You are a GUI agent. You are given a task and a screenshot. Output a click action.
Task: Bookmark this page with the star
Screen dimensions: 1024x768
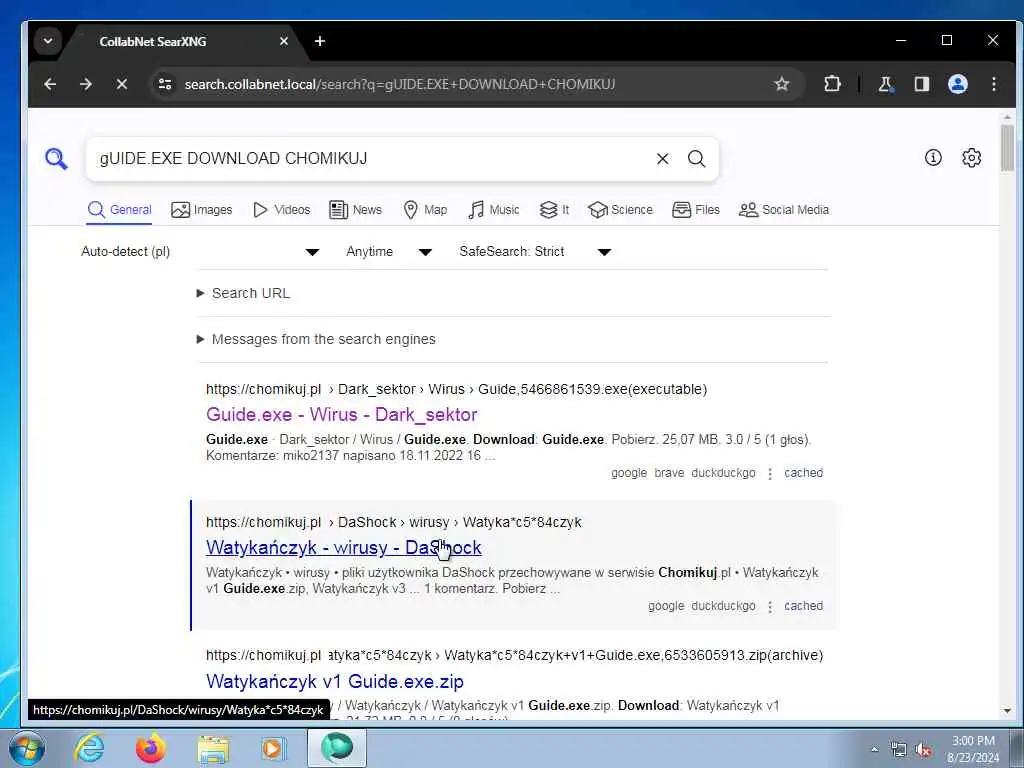782,84
